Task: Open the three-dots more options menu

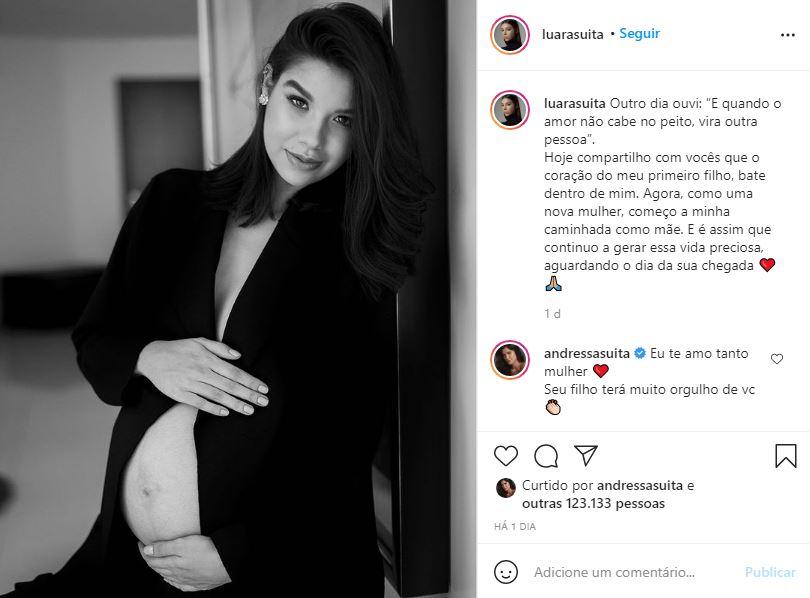Action: point(788,35)
